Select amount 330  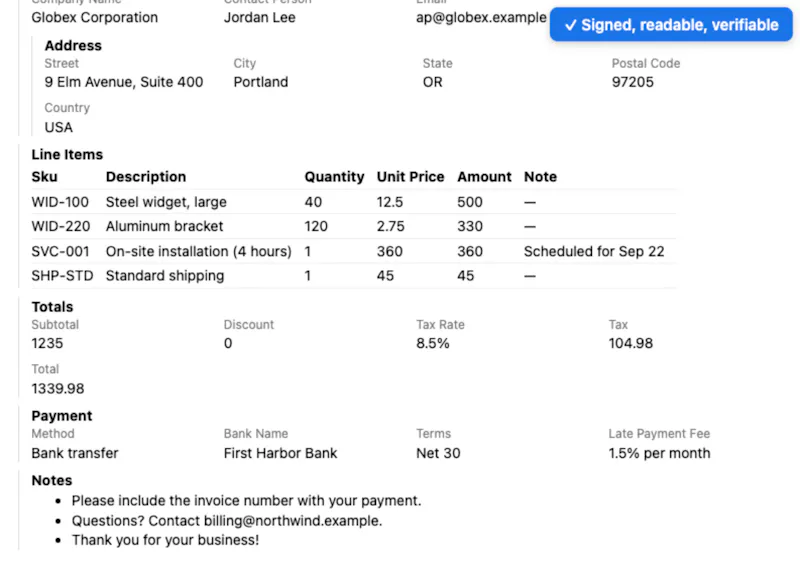point(470,226)
